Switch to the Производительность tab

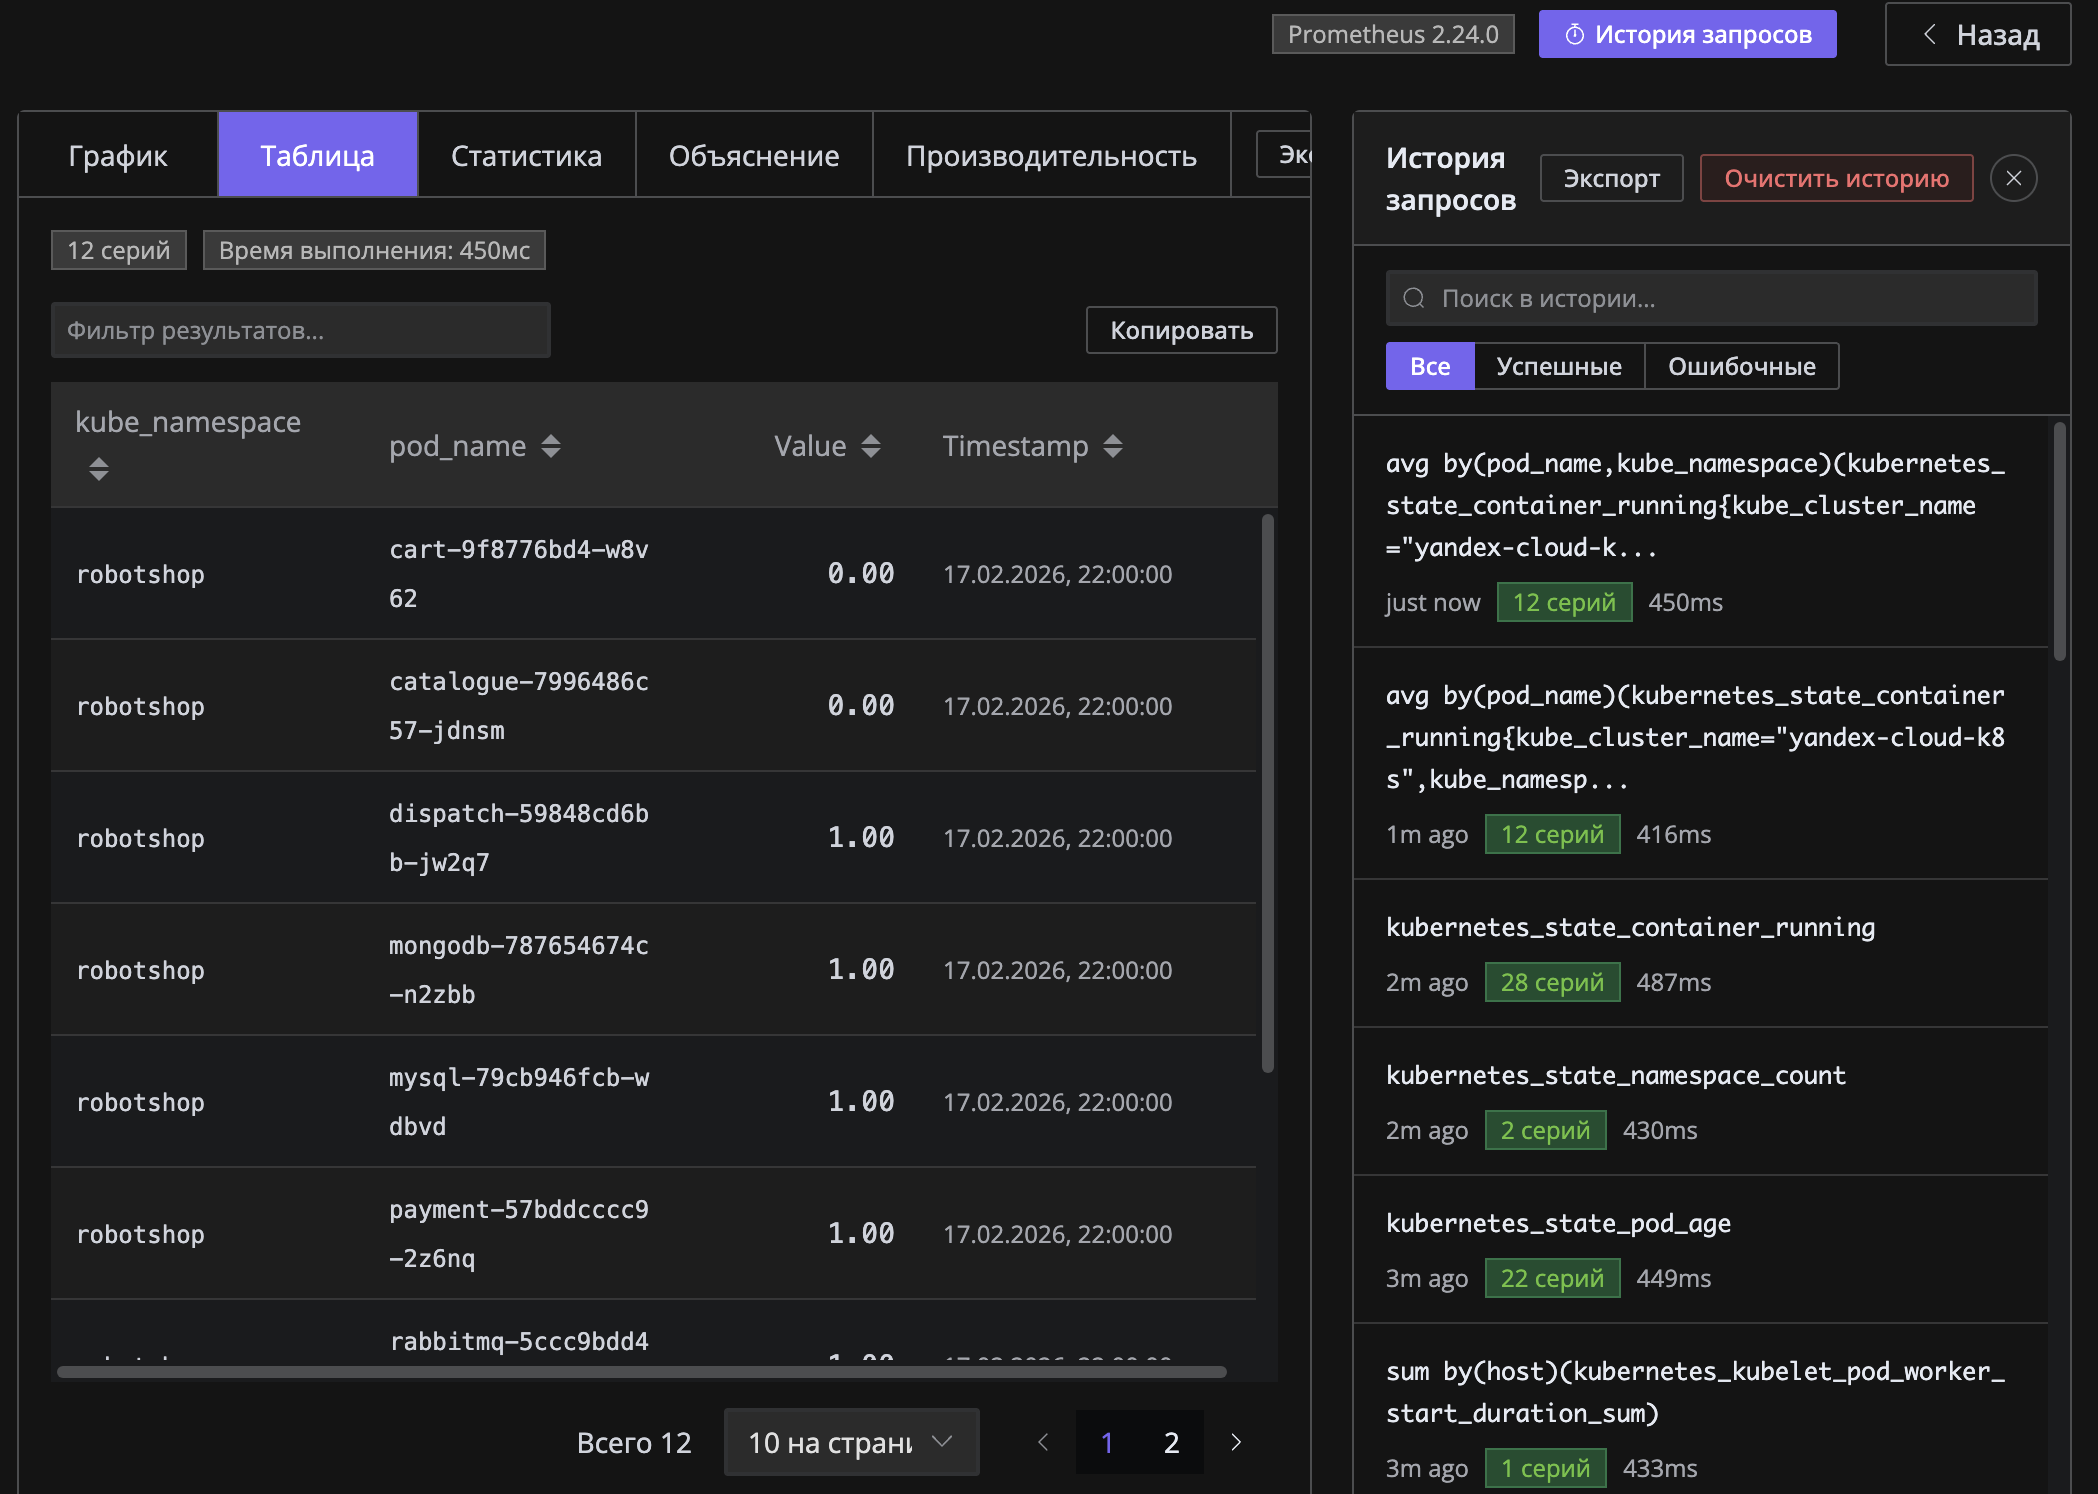tap(1051, 156)
